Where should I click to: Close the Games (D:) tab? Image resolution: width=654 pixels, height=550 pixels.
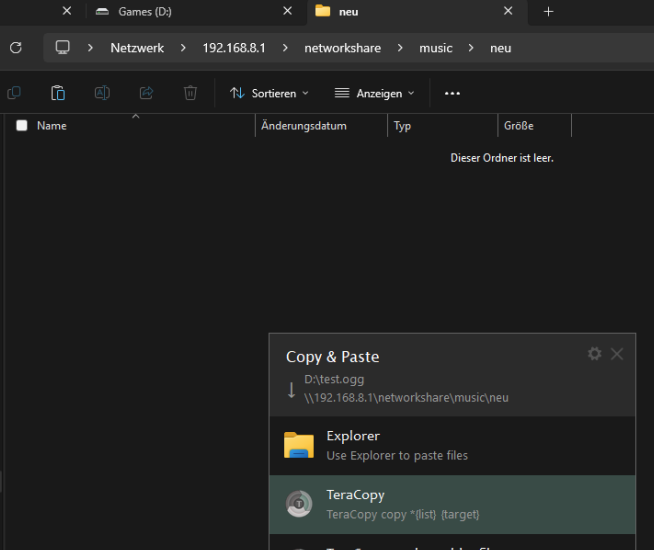287,11
